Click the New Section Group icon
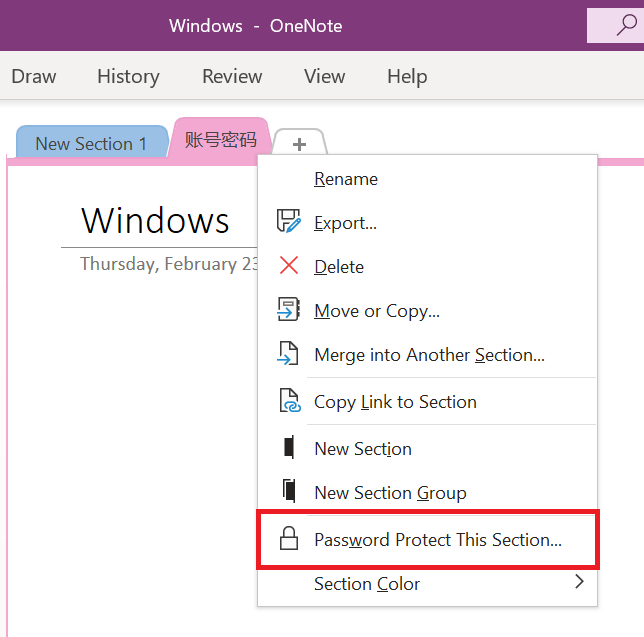Screen dimensions: 644x637 coord(289,490)
